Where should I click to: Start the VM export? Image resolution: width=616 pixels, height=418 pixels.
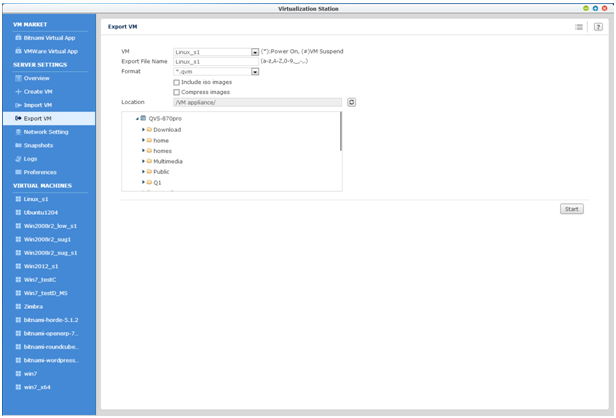(572, 209)
